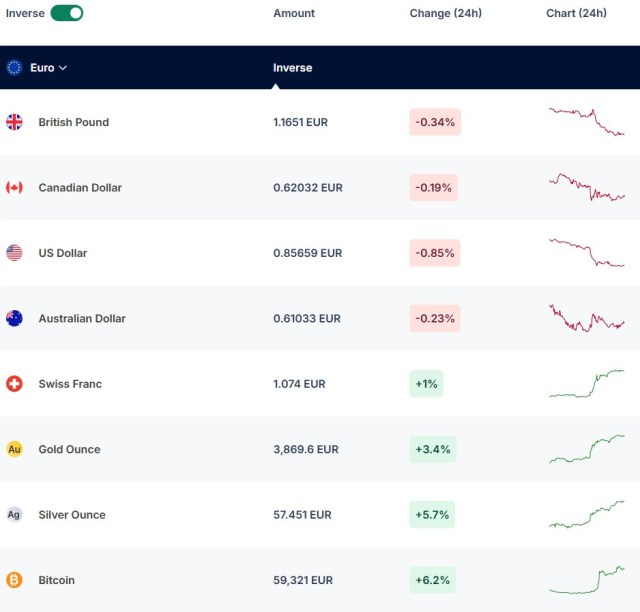Click the Bitcoin logo icon
The image size is (640, 612).
pyautogui.click(x=14, y=580)
